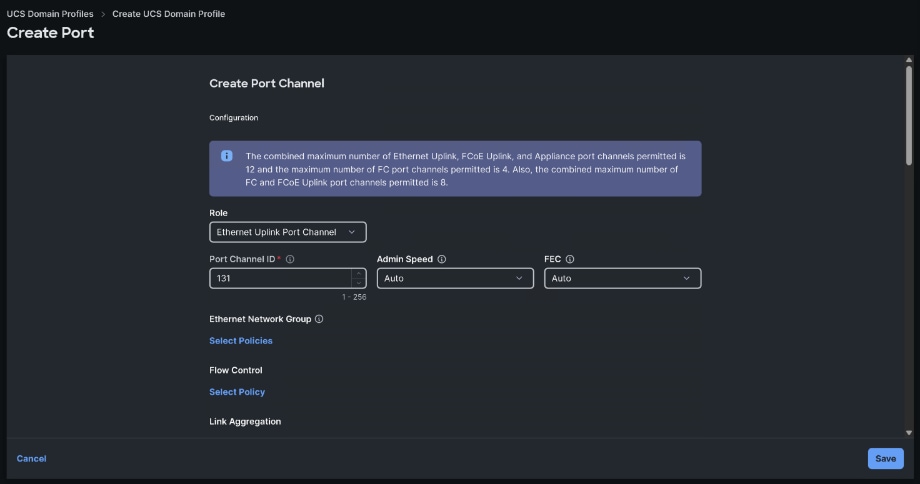Click the '1 - 256' range hint
This screenshot has height=484, width=920.
[354, 297]
